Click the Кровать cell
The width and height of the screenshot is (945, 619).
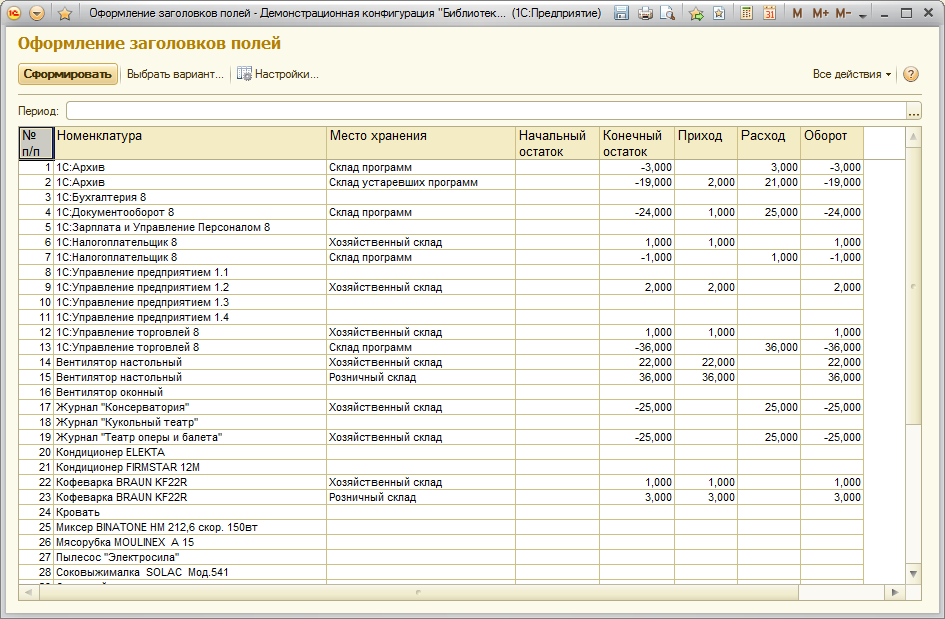(x=190, y=512)
